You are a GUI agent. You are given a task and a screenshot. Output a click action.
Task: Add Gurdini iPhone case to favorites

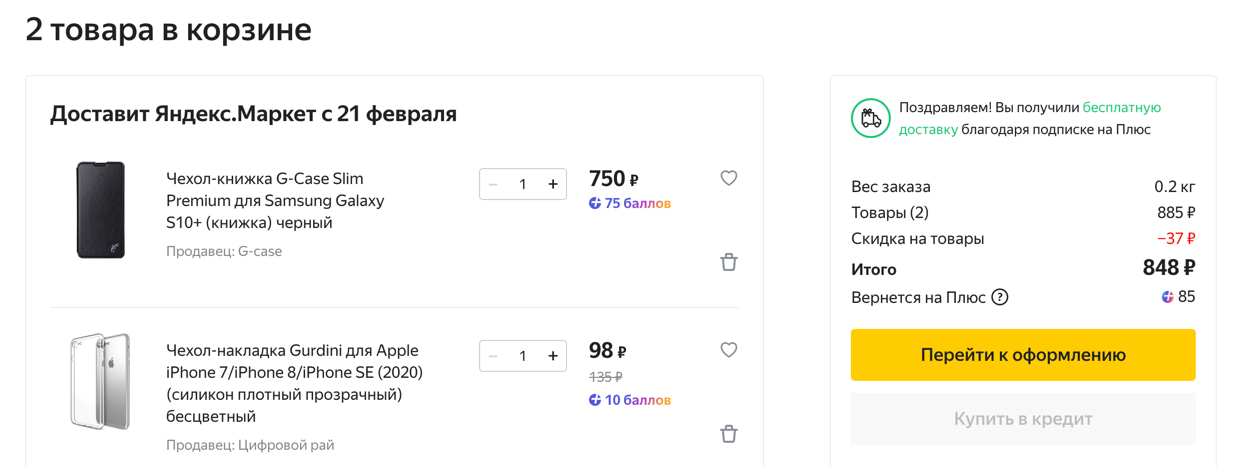(x=729, y=350)
